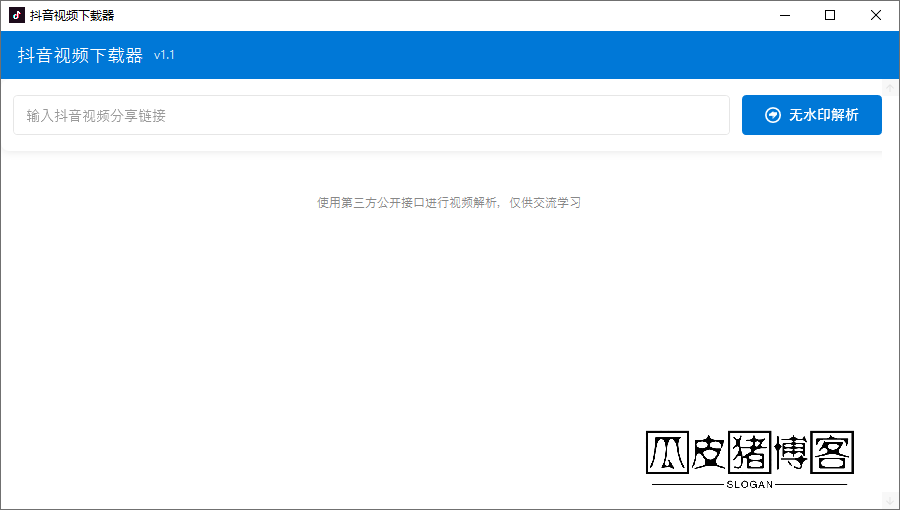Click the Douyin app icon in title bar
This screenshot has height=510, width=900.
[17, 15]
